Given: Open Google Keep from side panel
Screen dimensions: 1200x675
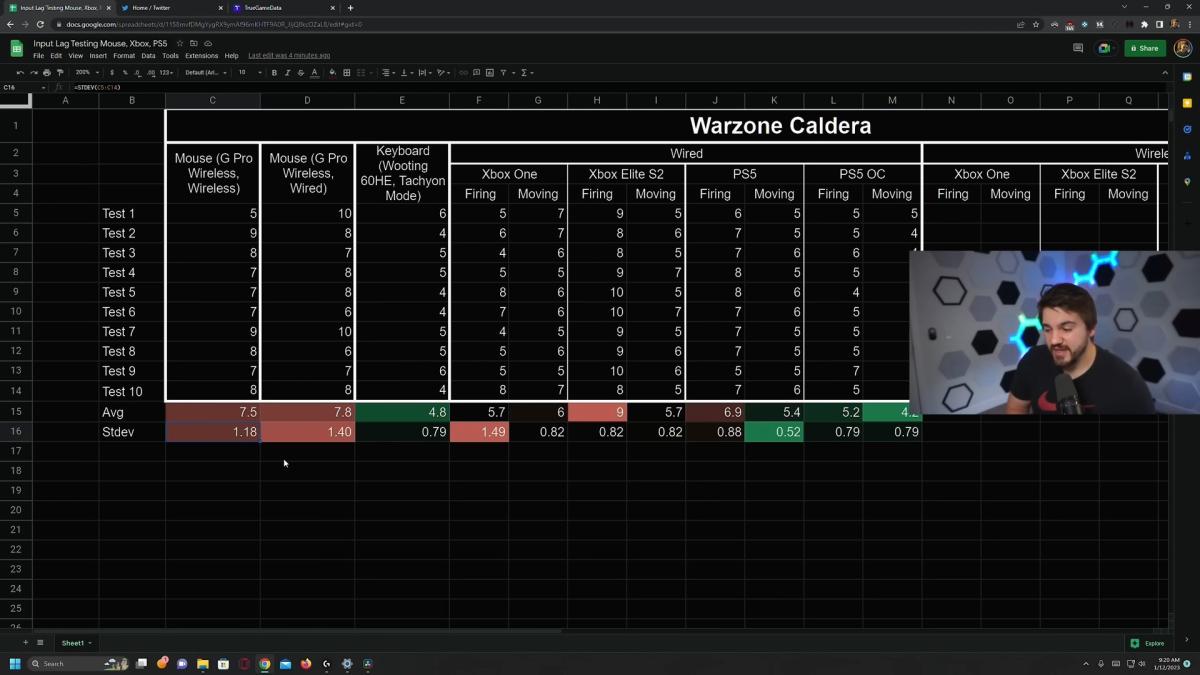Looking at the screenshot, I should [x=1187, y=103].
